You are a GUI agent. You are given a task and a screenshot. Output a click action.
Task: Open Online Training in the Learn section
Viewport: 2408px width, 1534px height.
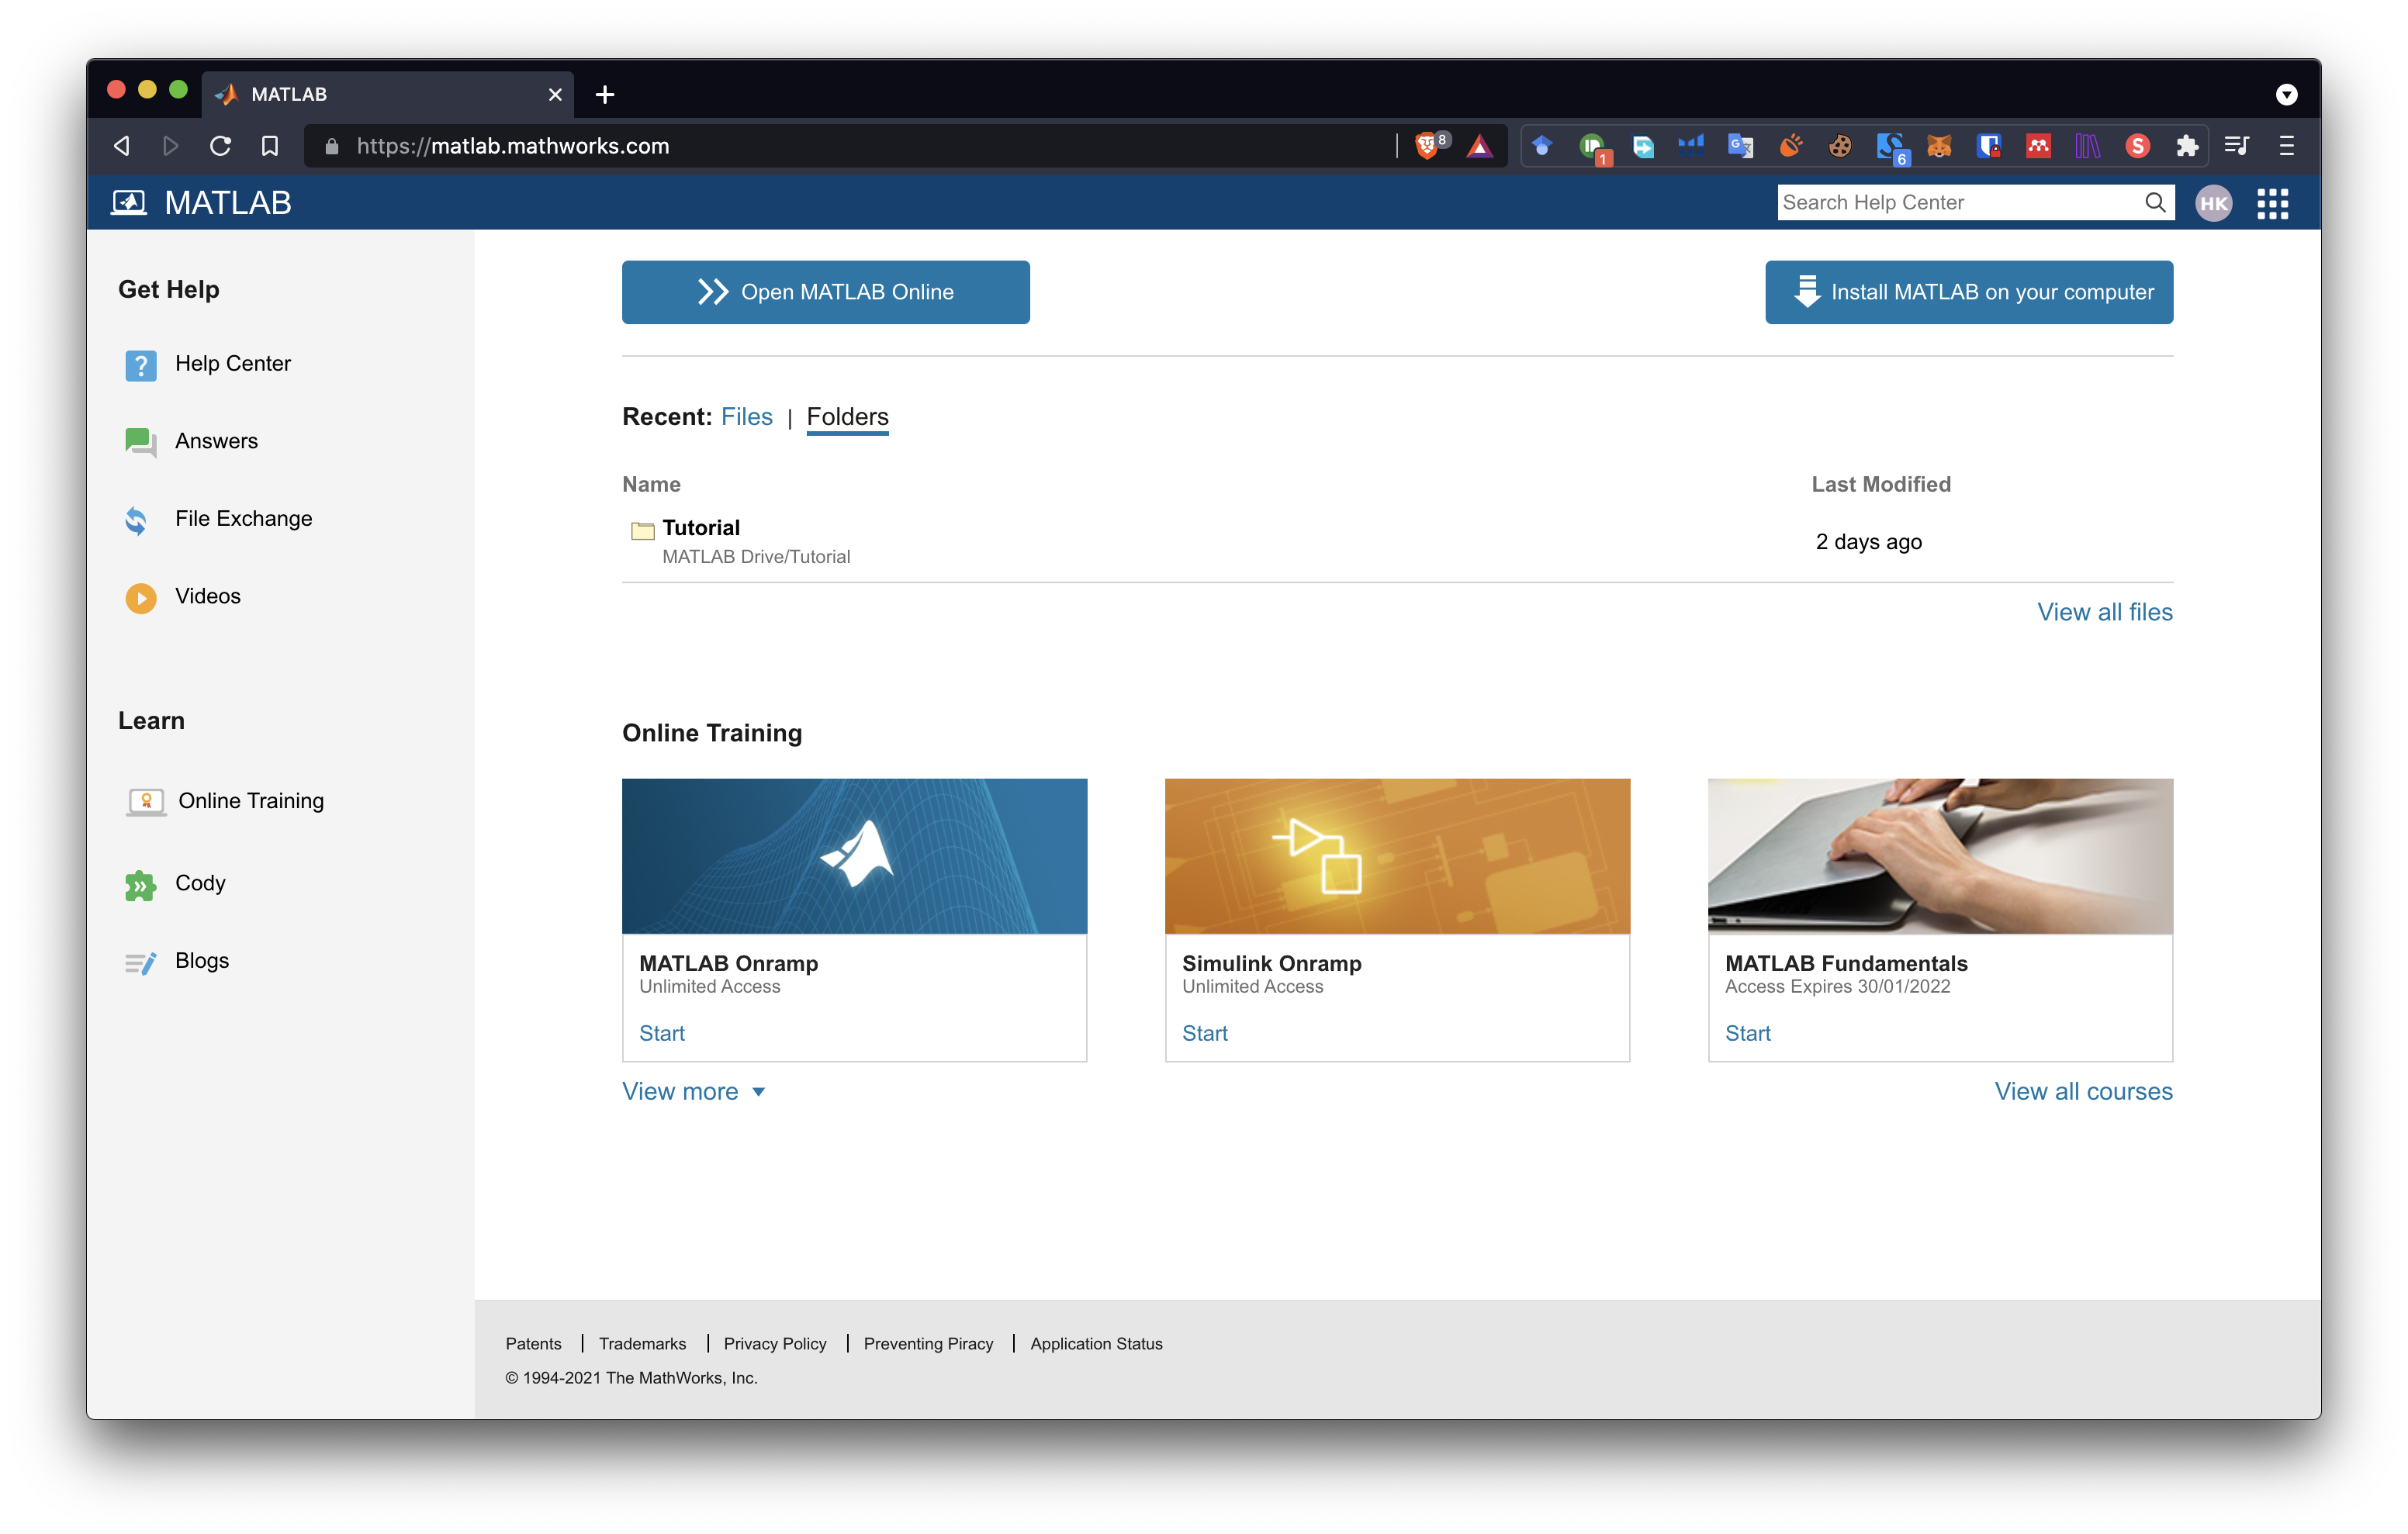[251, 801]
